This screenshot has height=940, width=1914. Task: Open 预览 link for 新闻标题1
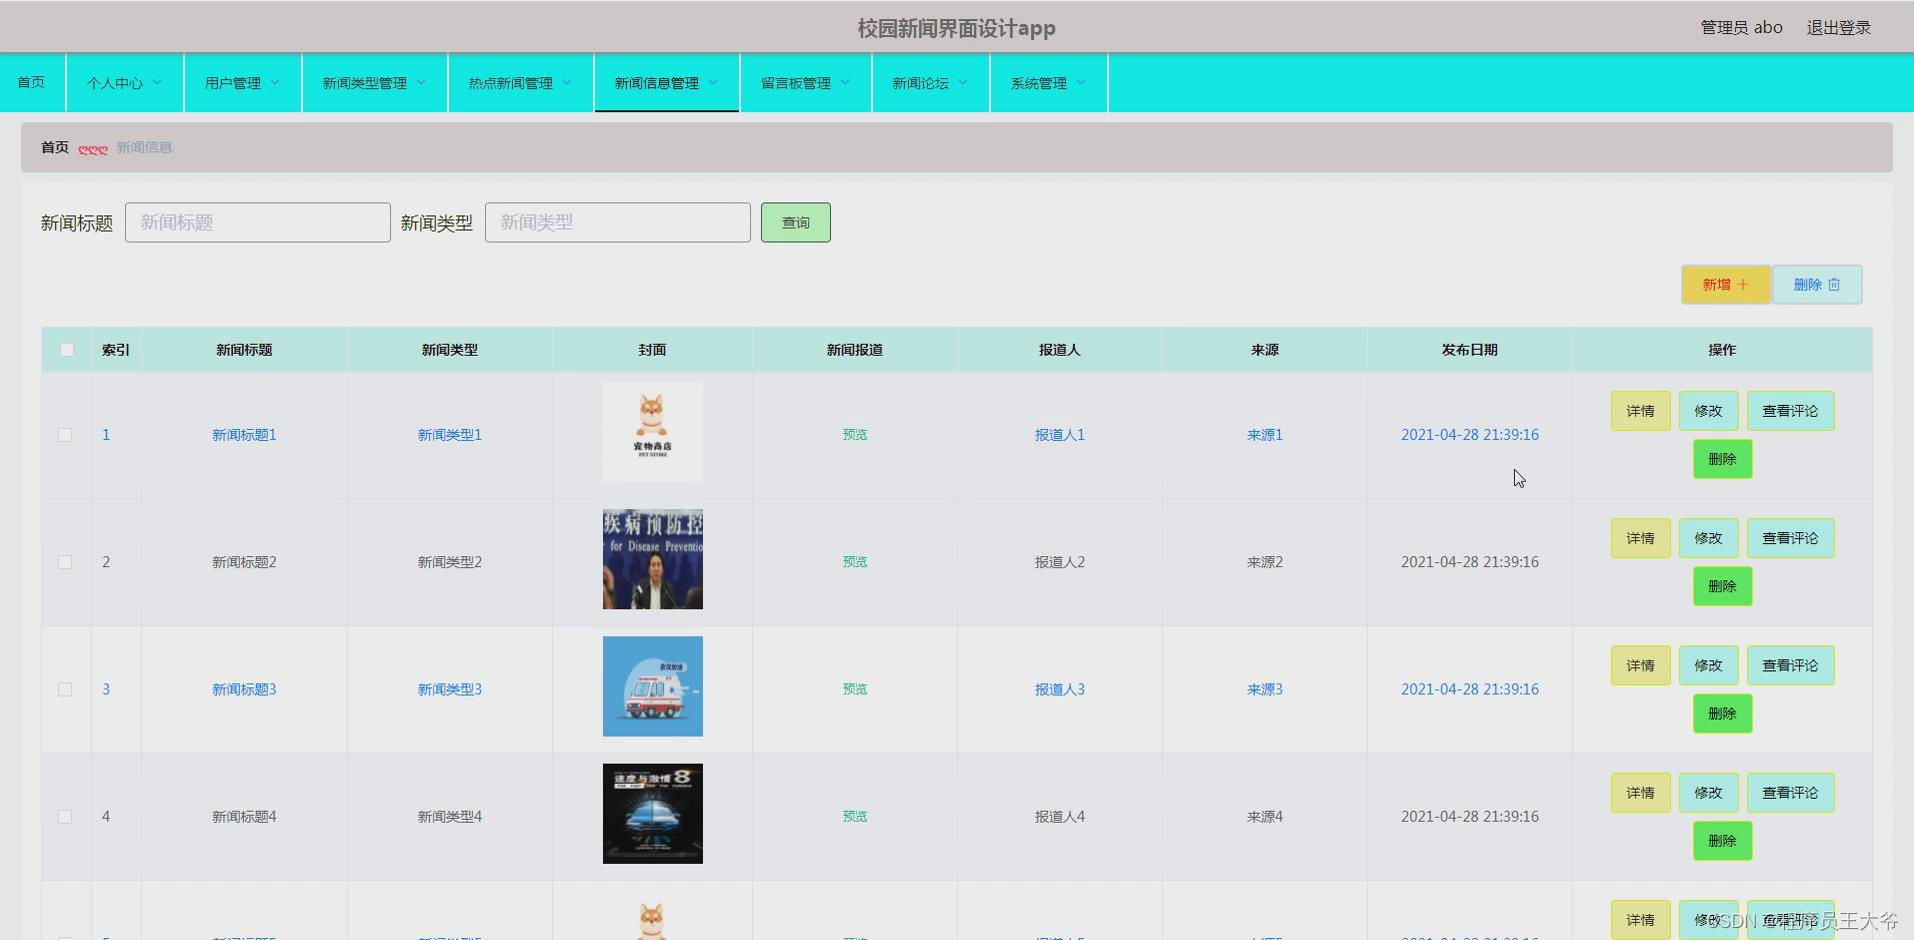(854, 434)
